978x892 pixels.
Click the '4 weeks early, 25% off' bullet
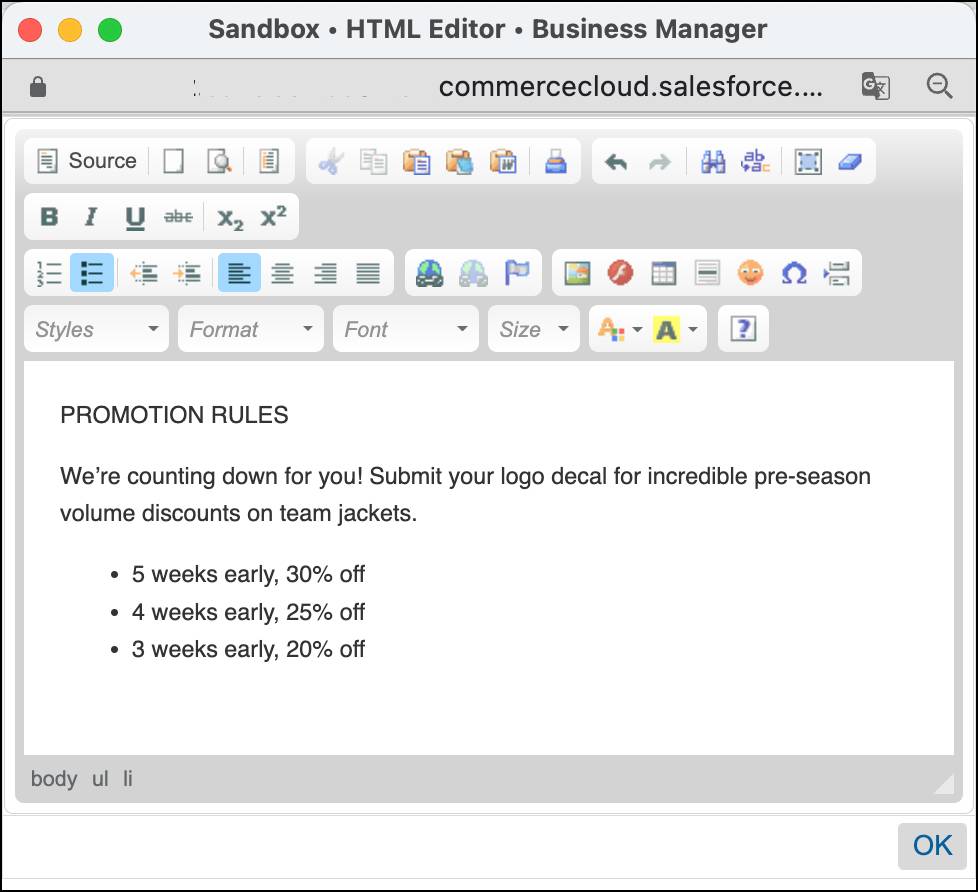click(x=248, y=612)
